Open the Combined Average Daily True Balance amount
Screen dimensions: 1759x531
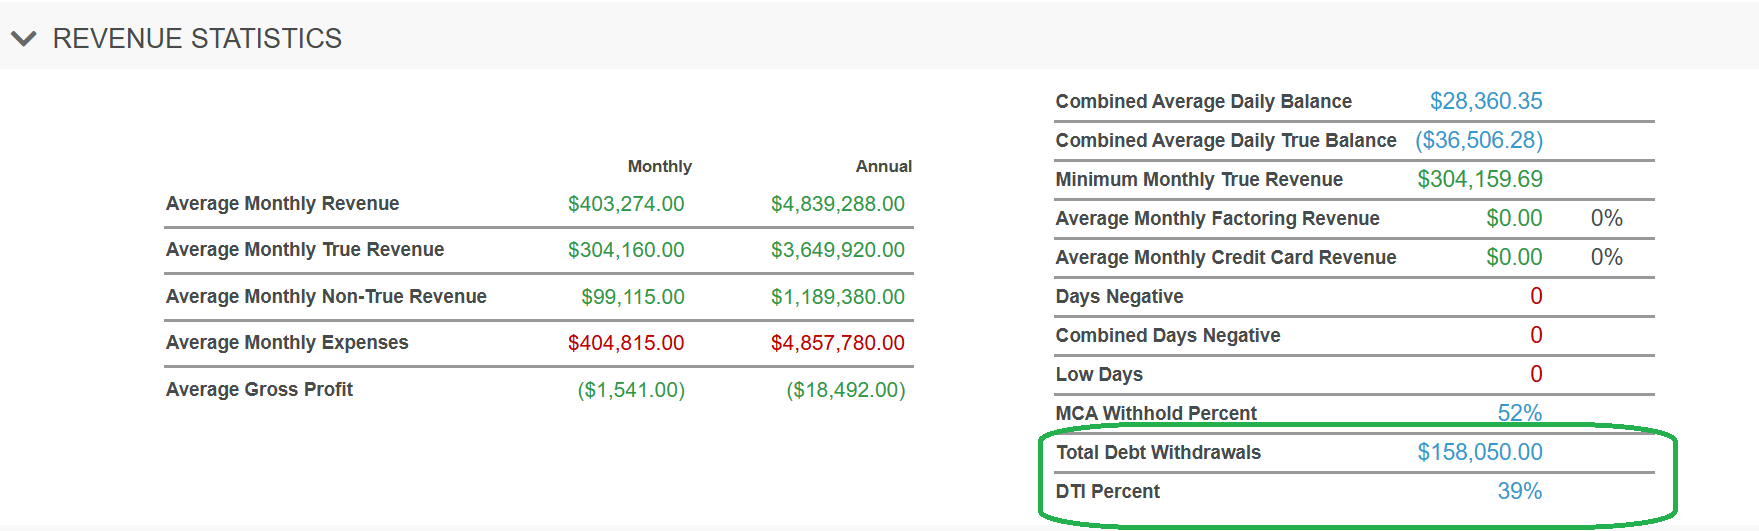(1479, 140)
